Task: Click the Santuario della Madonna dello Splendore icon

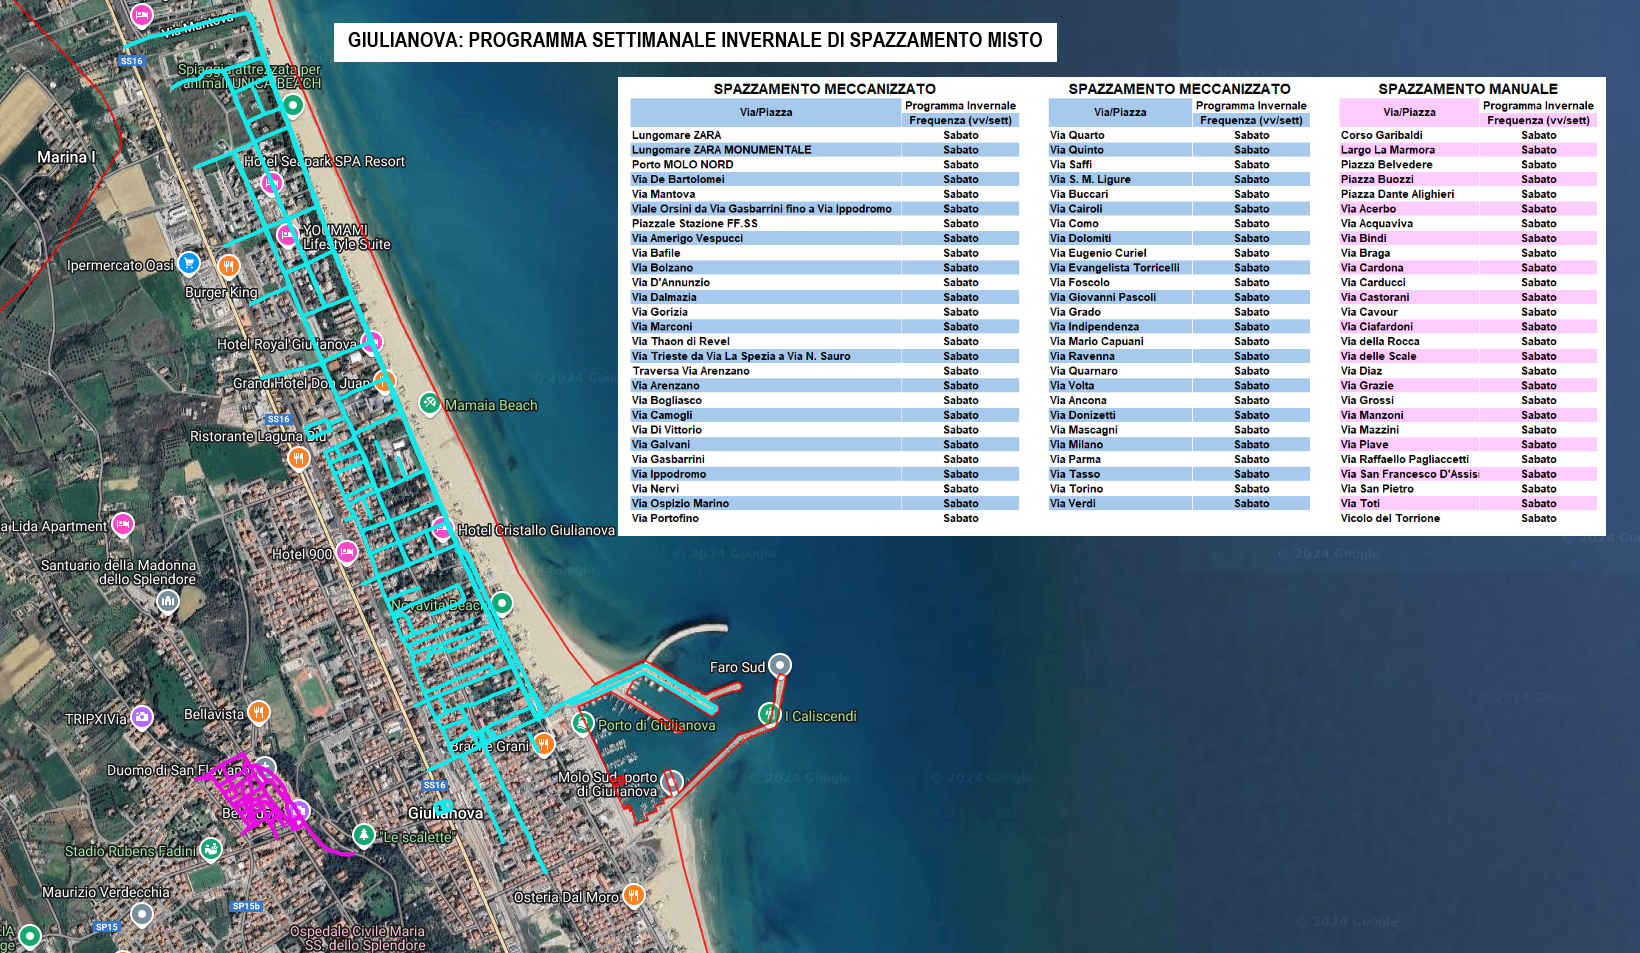Action: coord(167,601)
